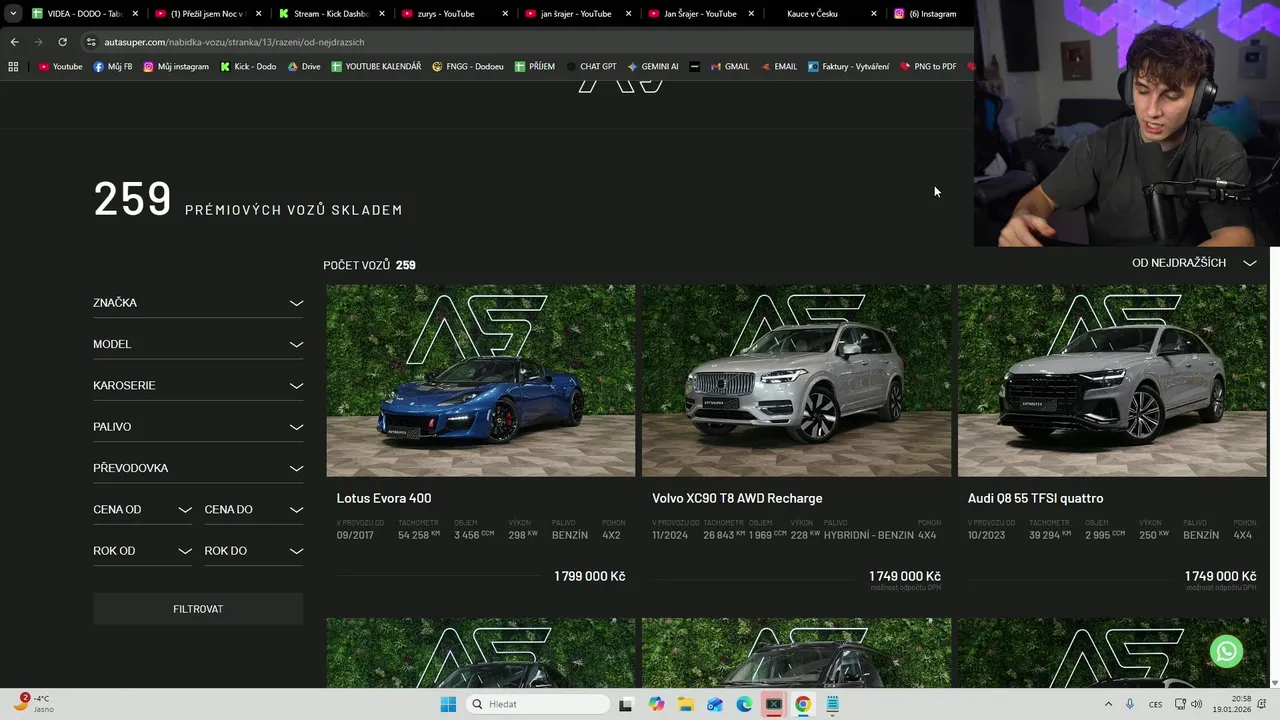
Task: Open the FNGG - Dodoeu bookmark
Action: coord(468,67)
